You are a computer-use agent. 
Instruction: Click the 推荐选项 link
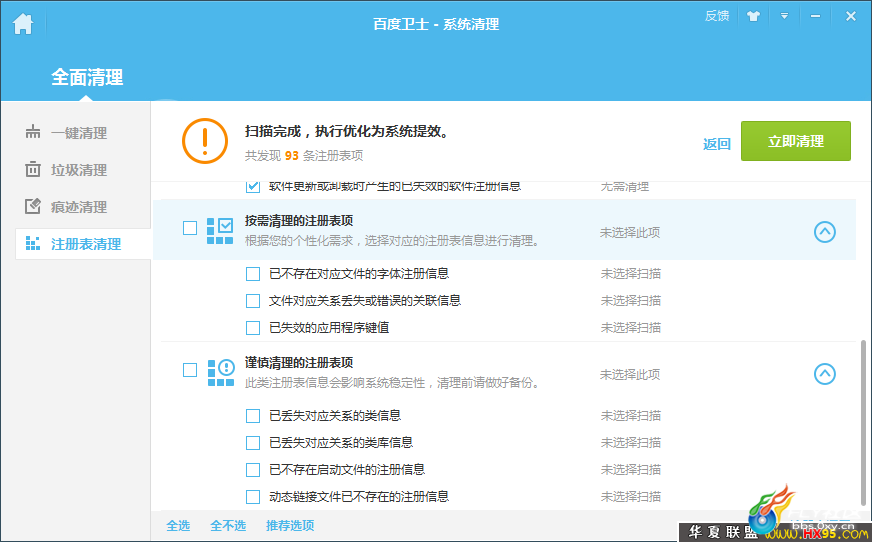[290, 525]
